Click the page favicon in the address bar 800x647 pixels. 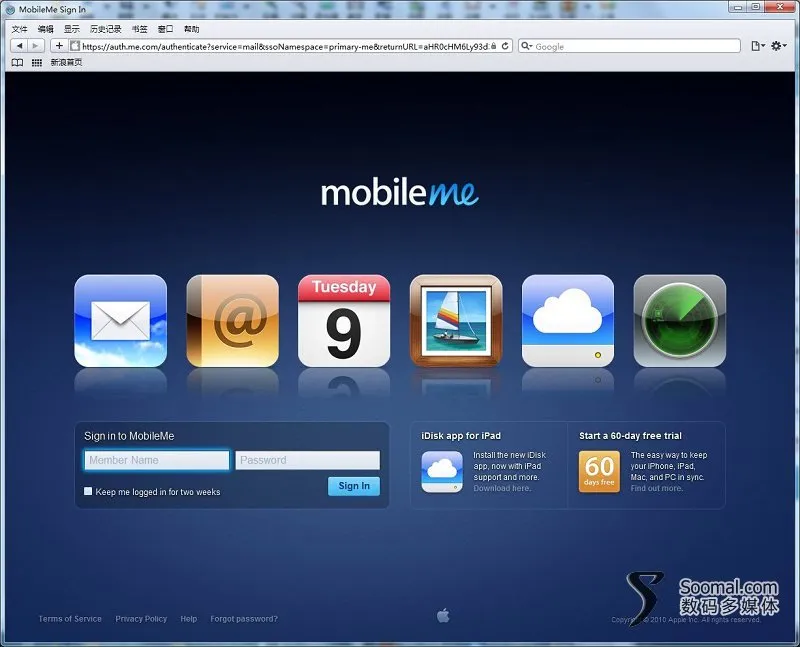click(x=75, y=46)
